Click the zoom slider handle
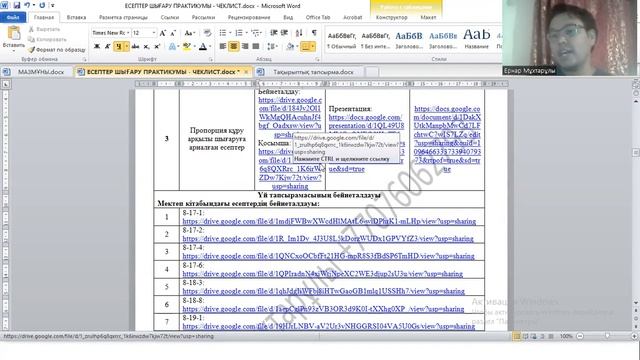 pos(607,336)
